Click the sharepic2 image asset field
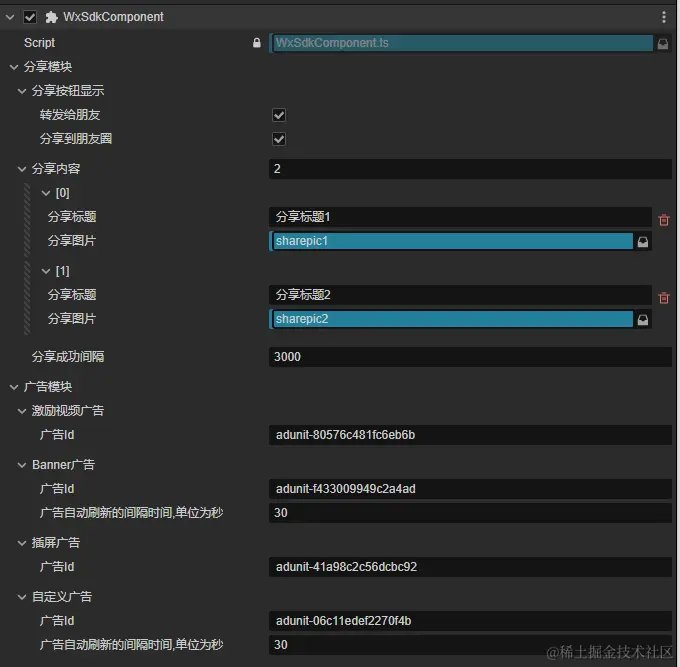 pos(451,319)
